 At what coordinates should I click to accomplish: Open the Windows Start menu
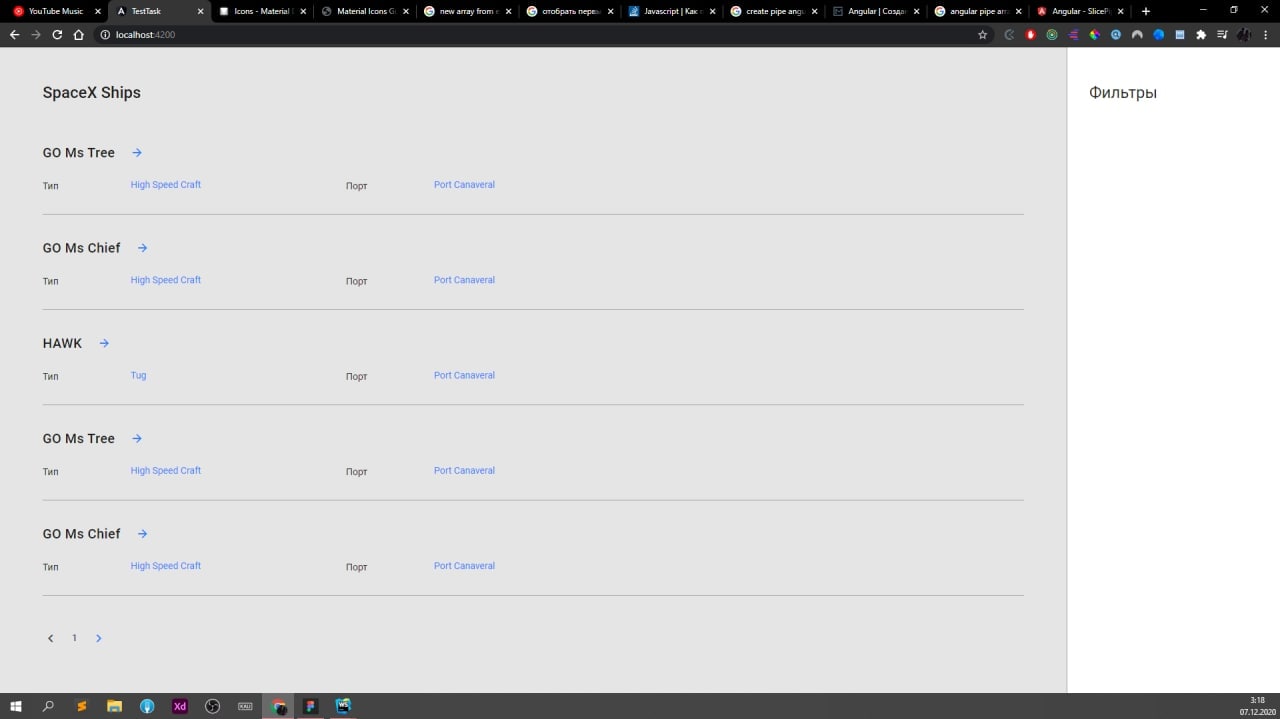16,706
